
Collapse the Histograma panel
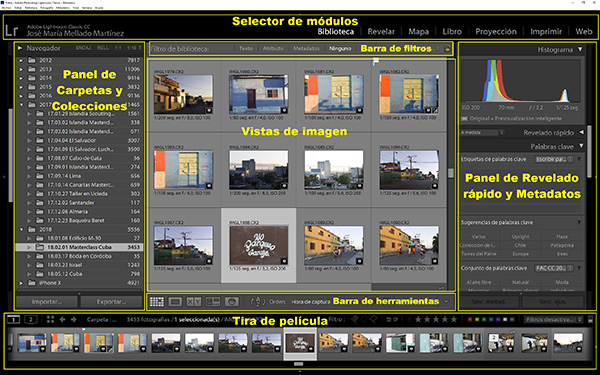580,49
